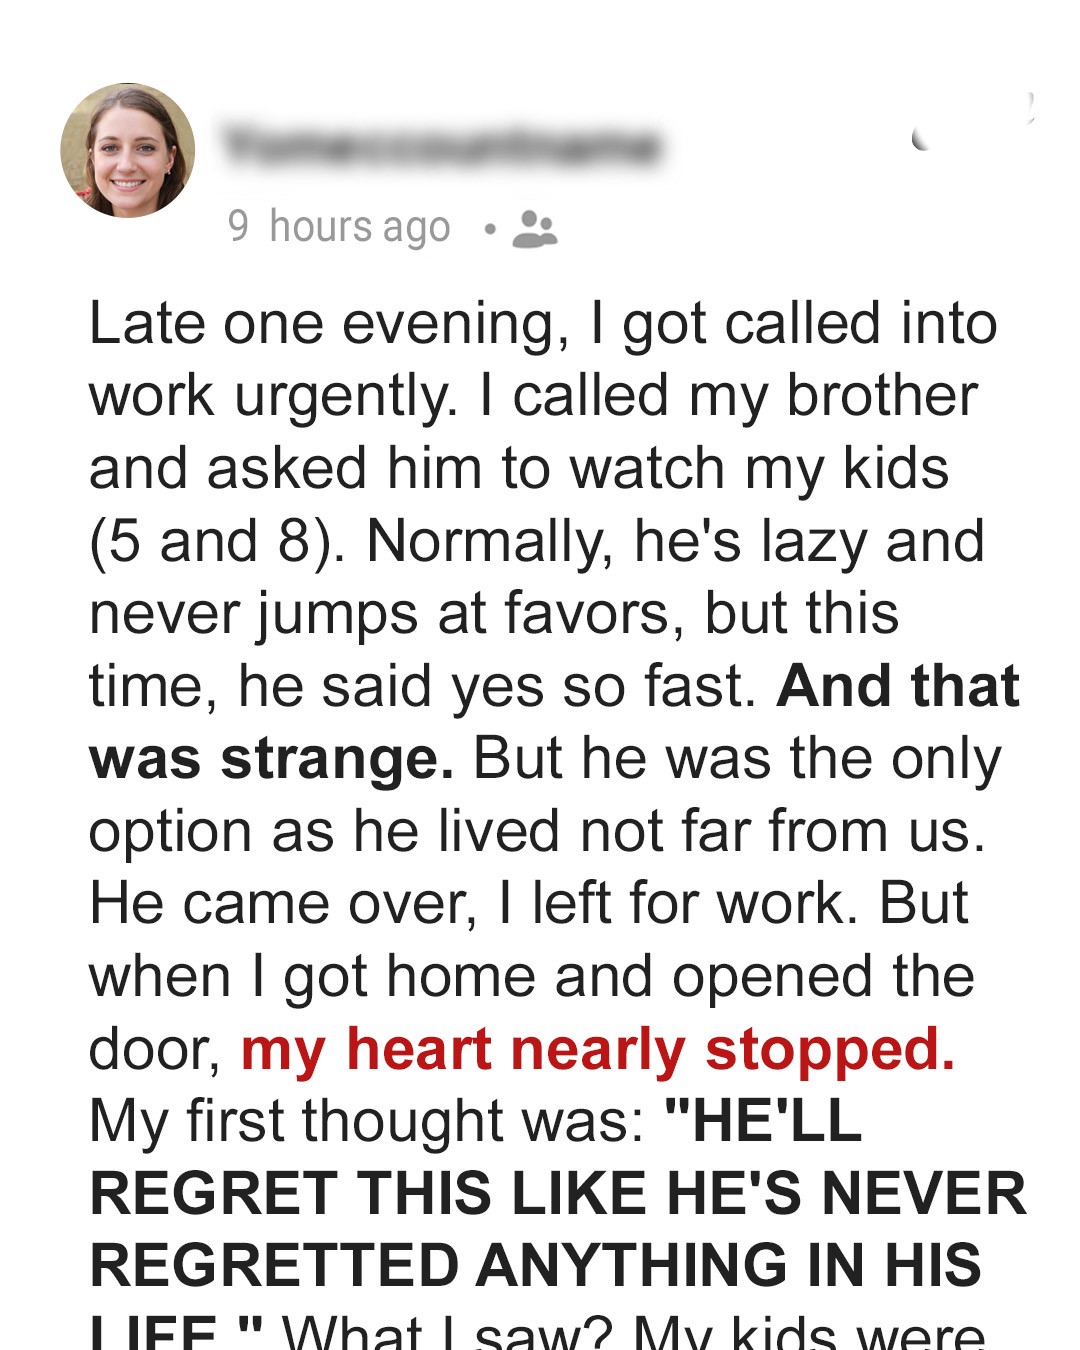Click the "never jumps at favors" text
This screenshot has width=1080, height=1350.
pyautogui.click(x=378, y=614)
